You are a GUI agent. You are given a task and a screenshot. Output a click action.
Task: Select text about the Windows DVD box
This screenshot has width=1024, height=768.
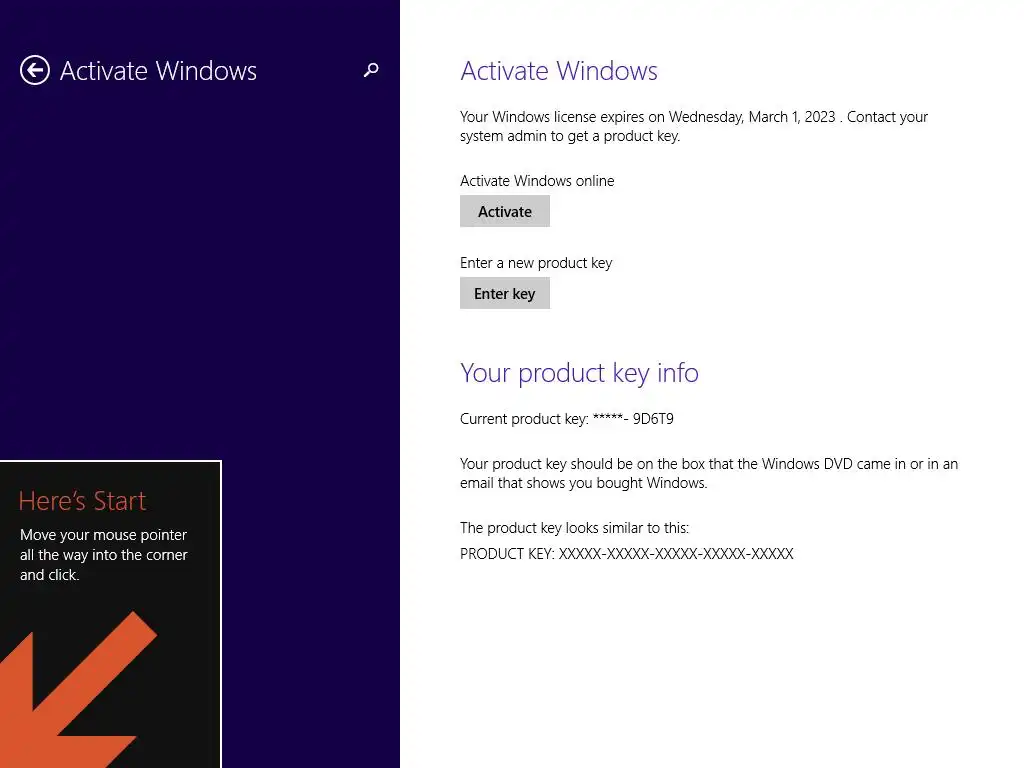pyautogui.click(x=709, y=473)
